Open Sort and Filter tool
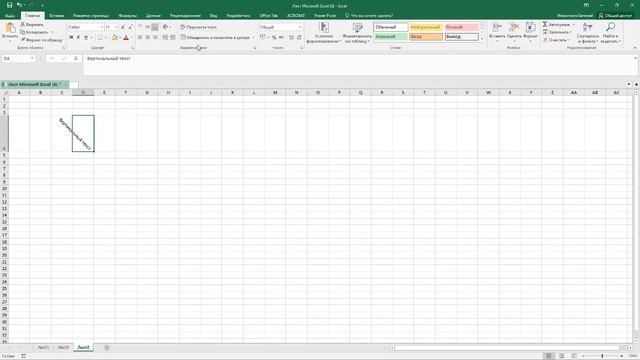The height and width of the screenshot is (360, 640). (x=588, y=33)
